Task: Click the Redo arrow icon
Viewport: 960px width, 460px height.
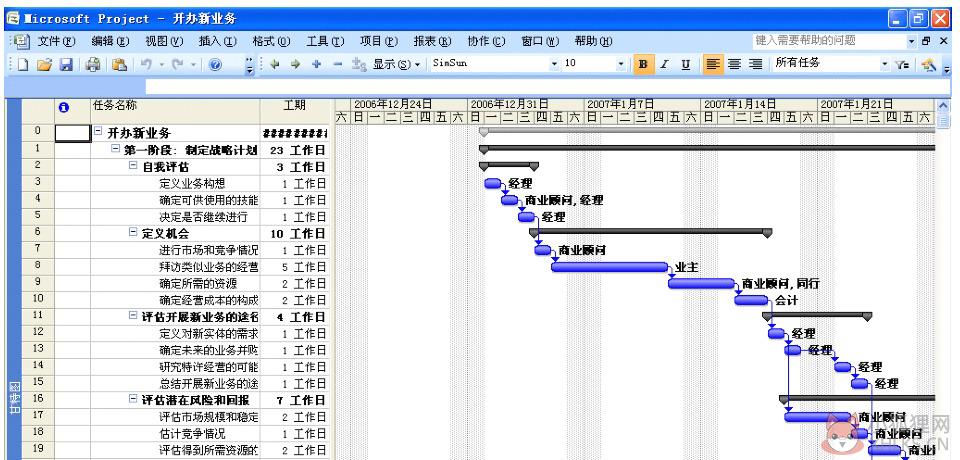Action: [178, 64]
